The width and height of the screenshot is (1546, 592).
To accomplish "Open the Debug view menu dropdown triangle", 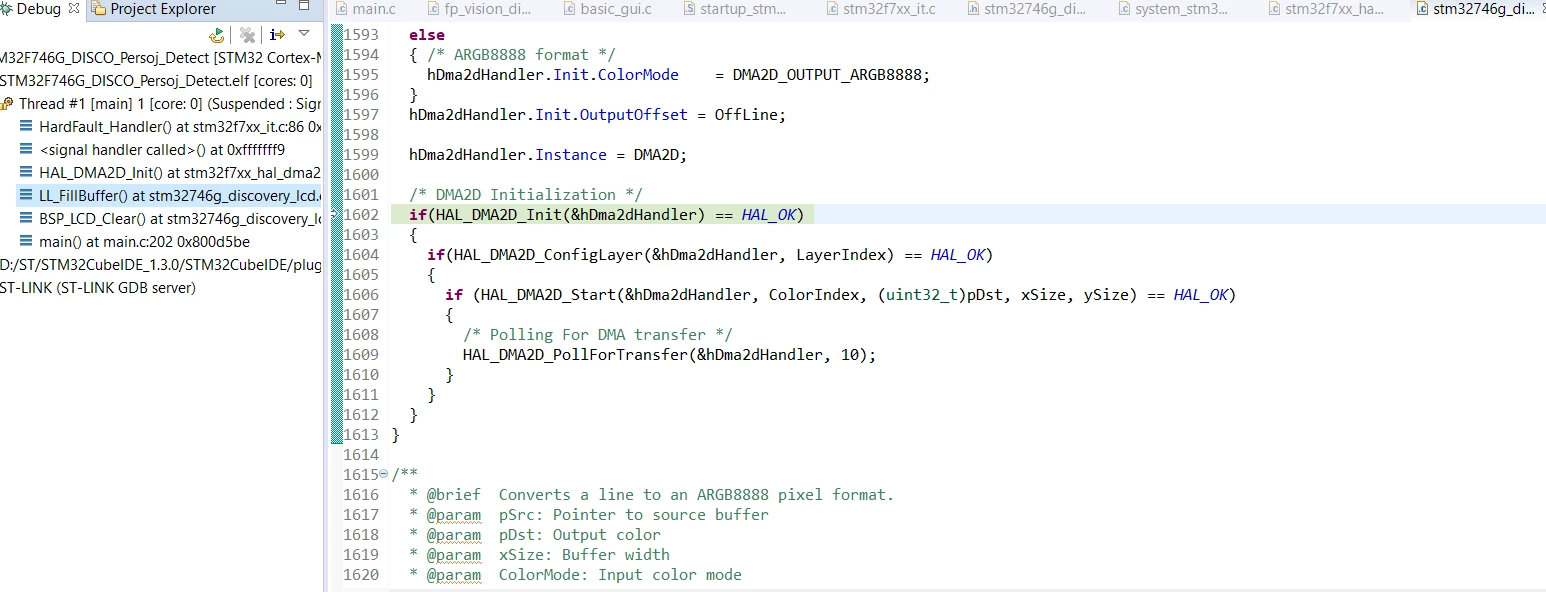I will pyautogui.click(x=304, y=34).
